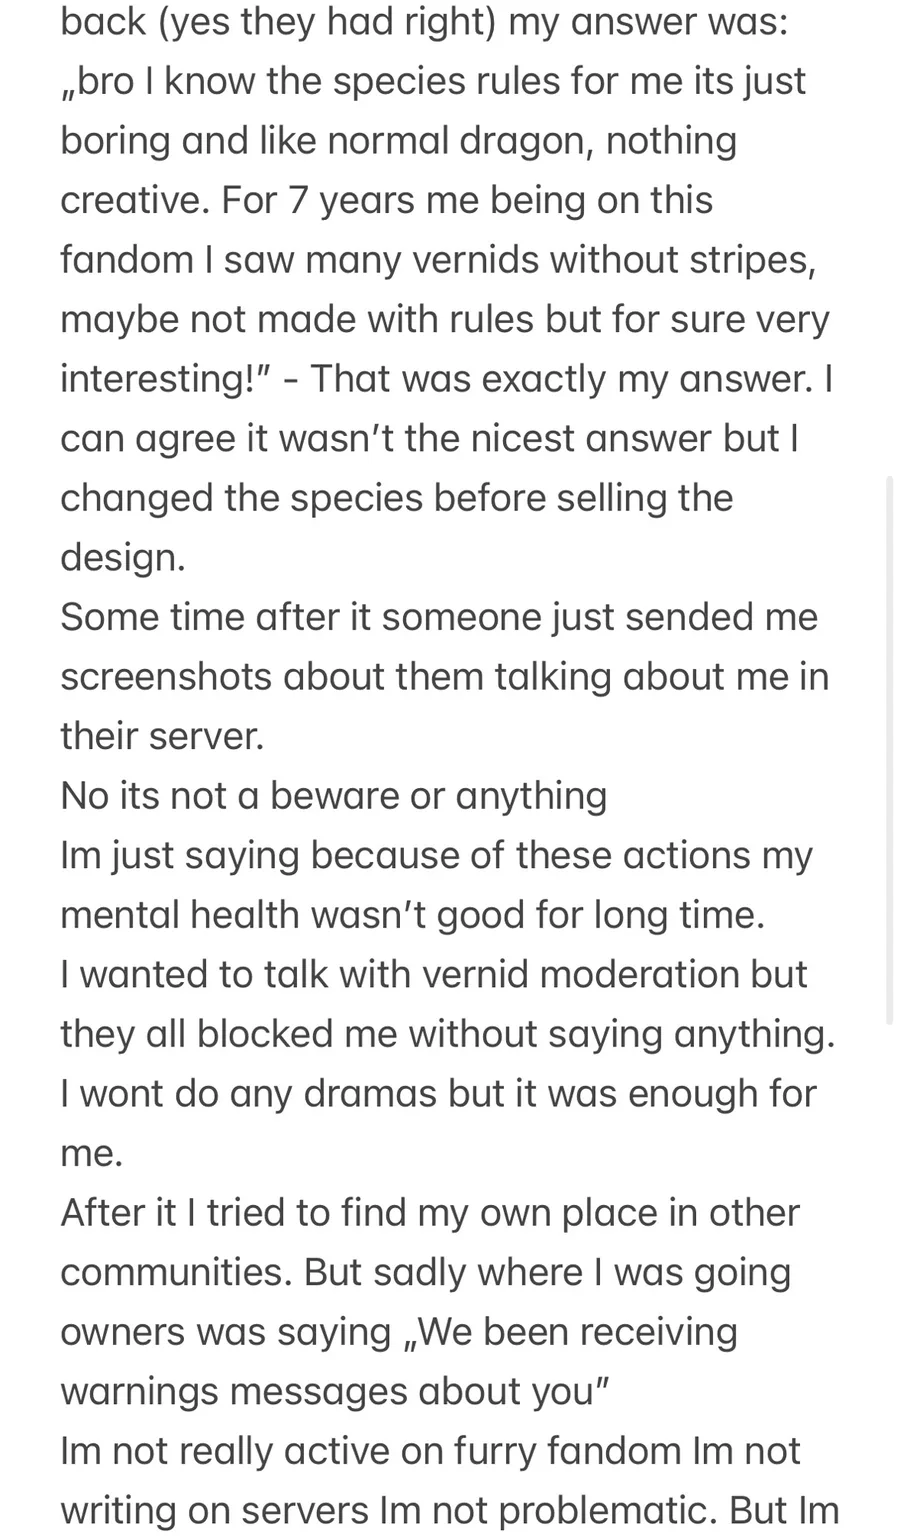The image size is (900, 1538).
Task: Tap the last line 'writing on servers Im not problematic'
Action: (450, 1511)
